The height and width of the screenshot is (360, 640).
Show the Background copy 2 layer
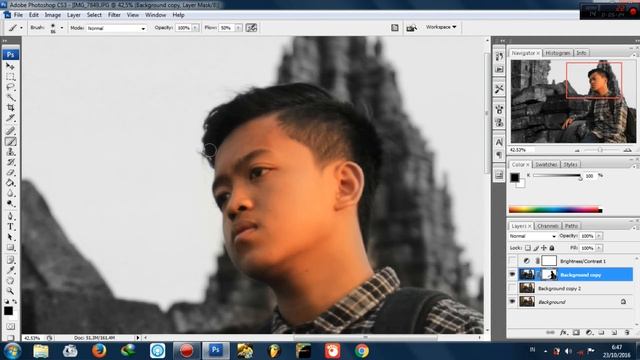[512, 288]
